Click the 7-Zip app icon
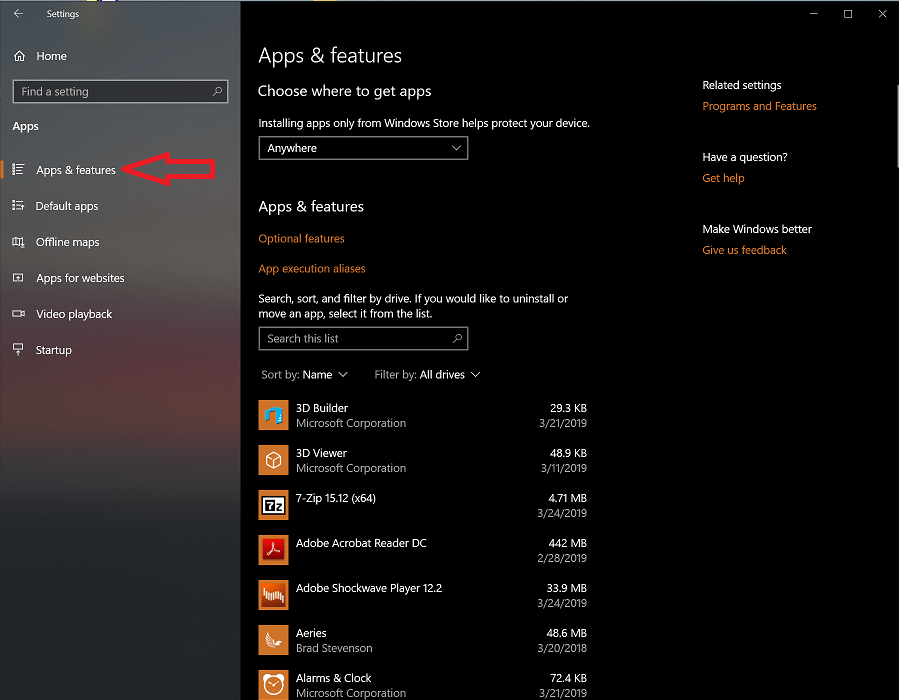The image size is (899, 700). click(x=273, y=505)
